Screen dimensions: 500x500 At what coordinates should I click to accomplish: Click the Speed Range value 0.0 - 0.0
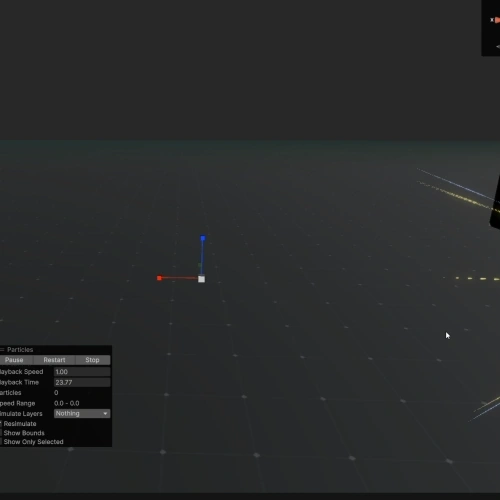tap(67, 403)
